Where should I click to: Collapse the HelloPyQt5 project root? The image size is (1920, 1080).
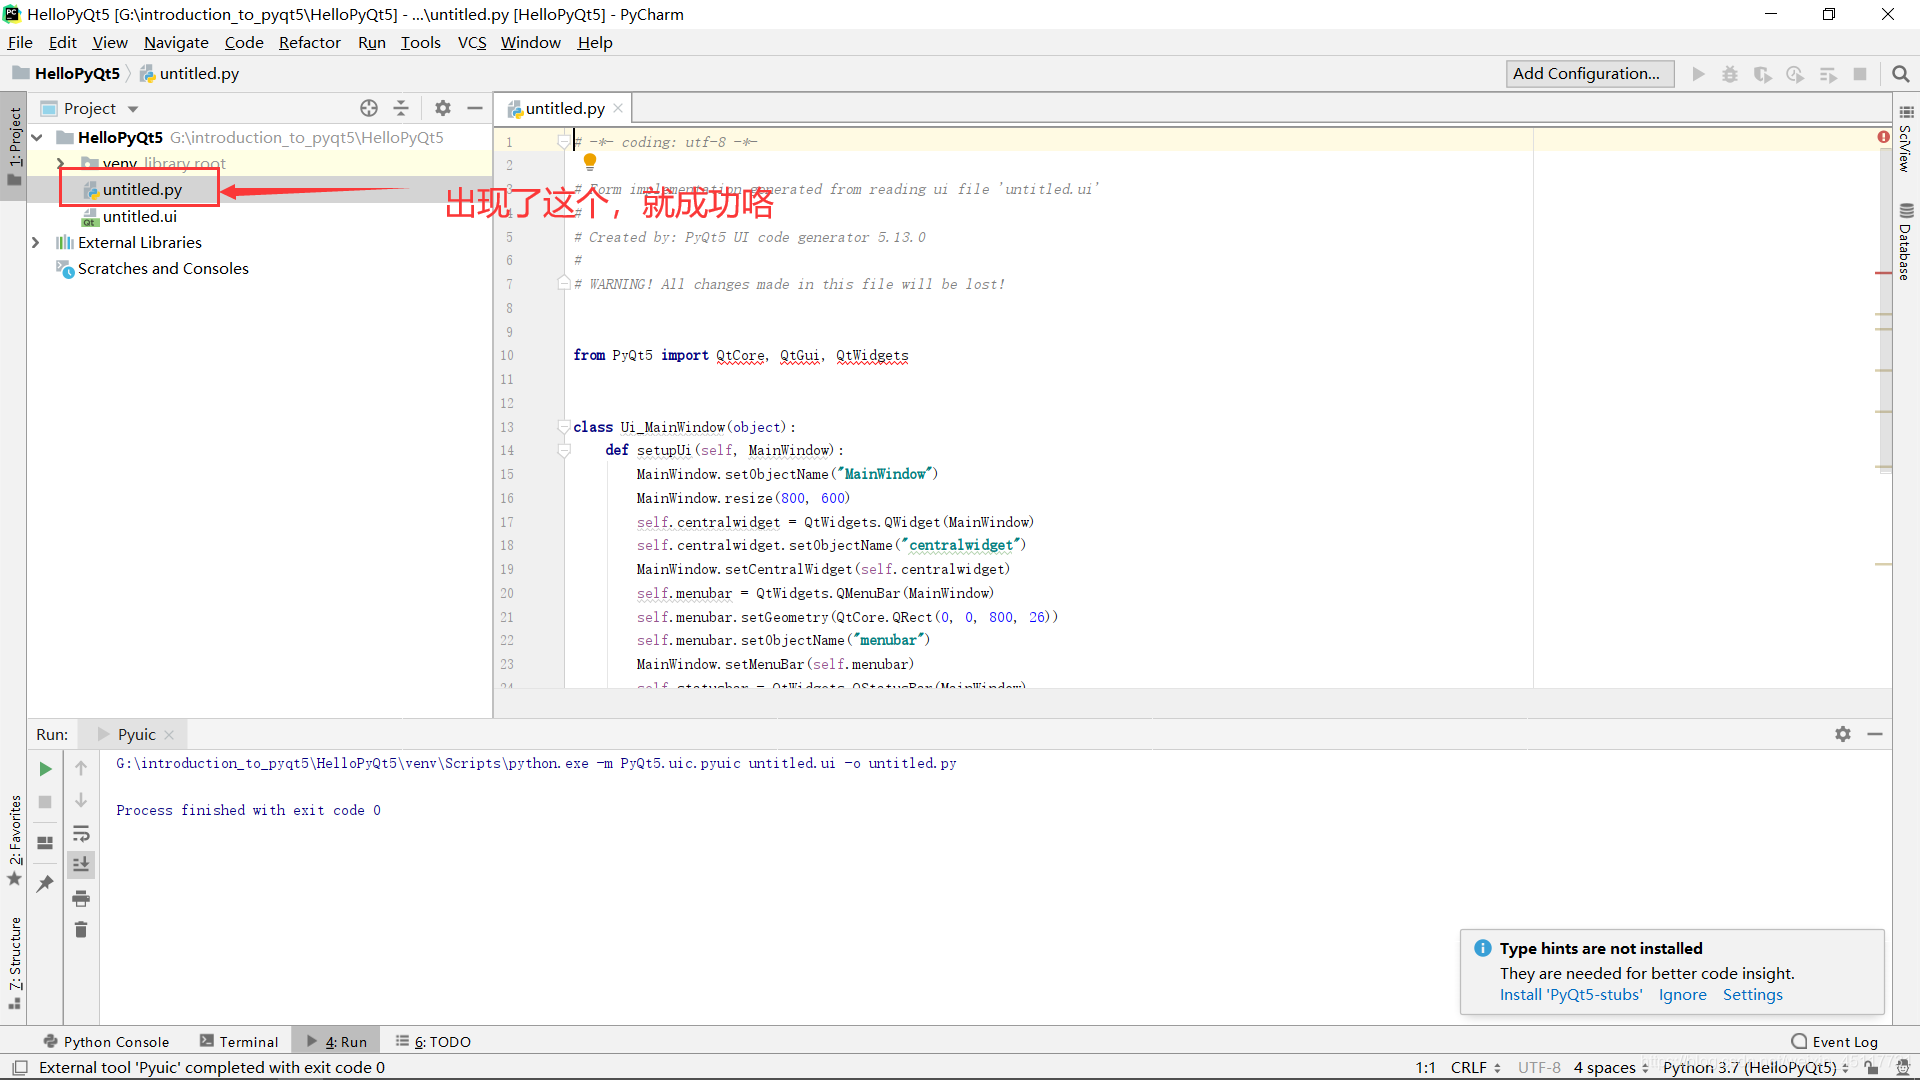tap(37, 137)
